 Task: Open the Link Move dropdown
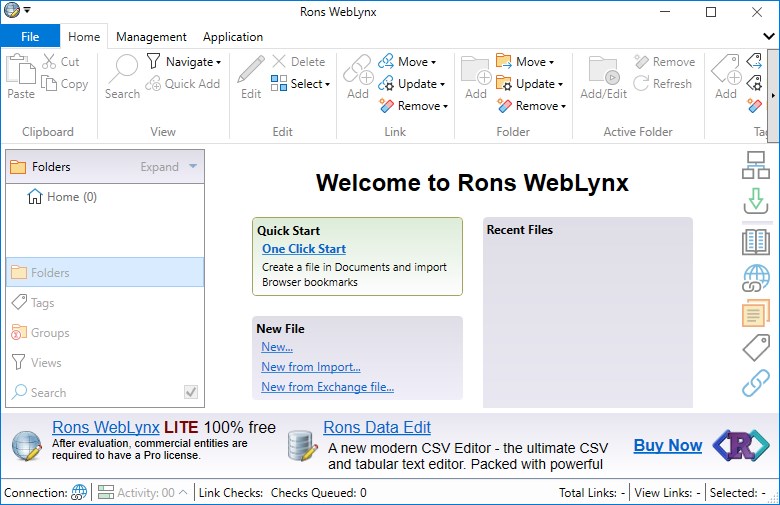pos(407,62)
